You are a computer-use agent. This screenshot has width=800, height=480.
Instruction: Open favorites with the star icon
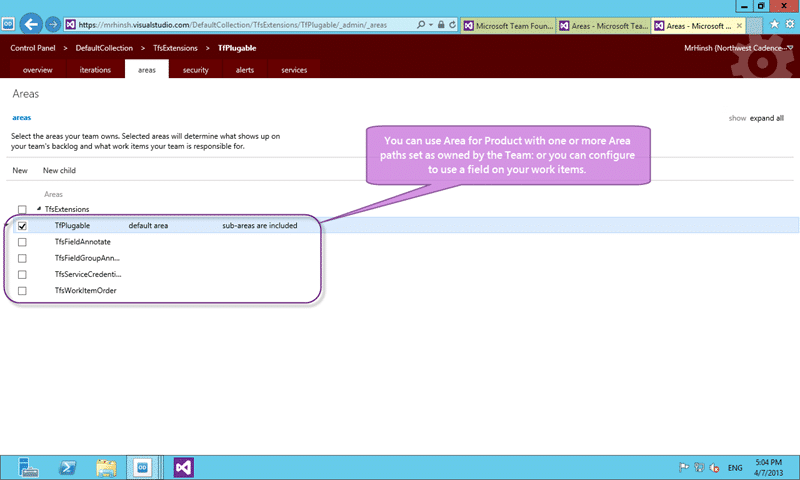click(x=774, y=24)
